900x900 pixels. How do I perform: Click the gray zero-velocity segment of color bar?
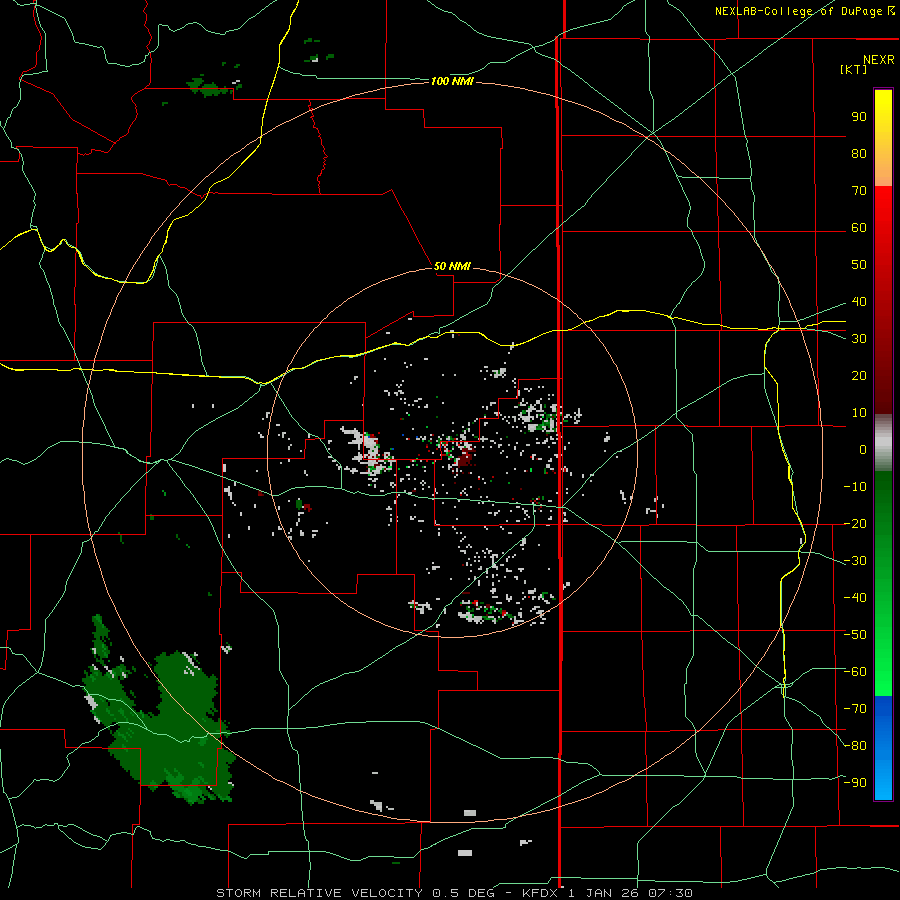point(883,443)
